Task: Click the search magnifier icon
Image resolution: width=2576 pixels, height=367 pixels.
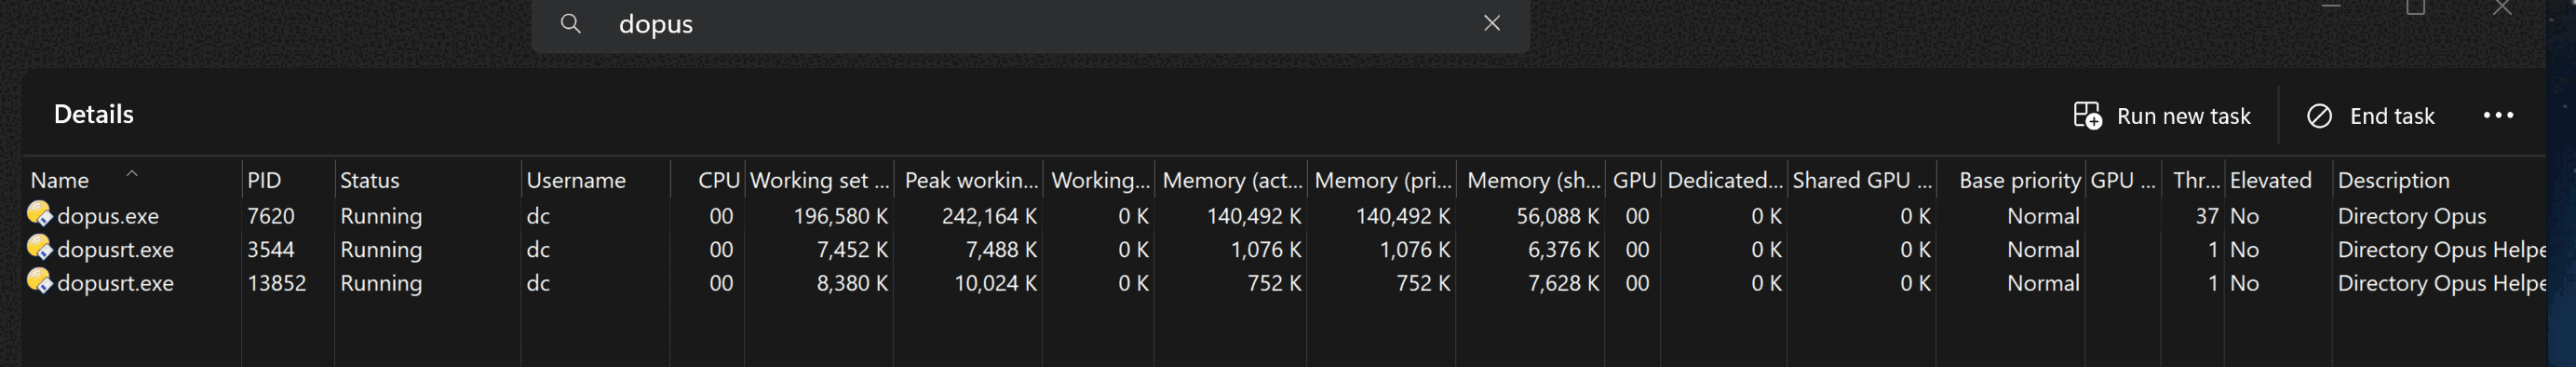Action: coord(570,23)
